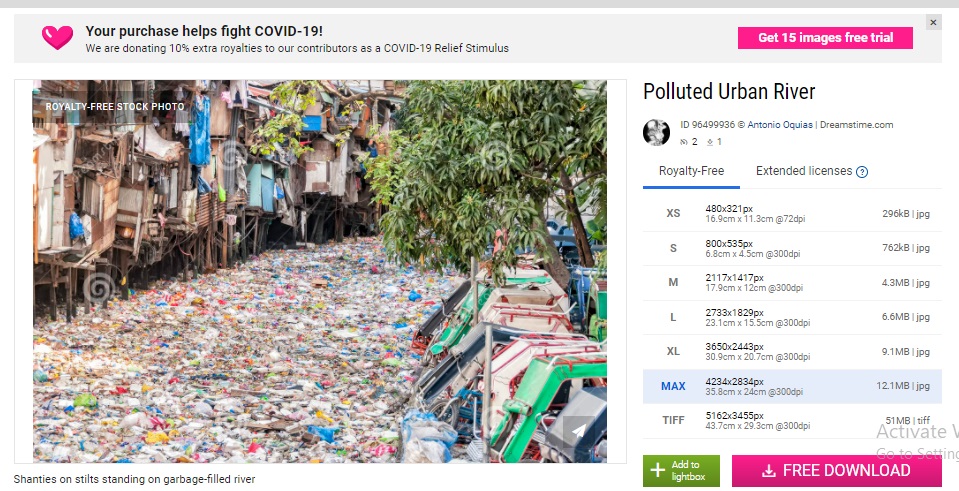Viewport: 959px width, 491px height.
Task: Click the downloads count icon beside views
Action: [x=710, y=142]
